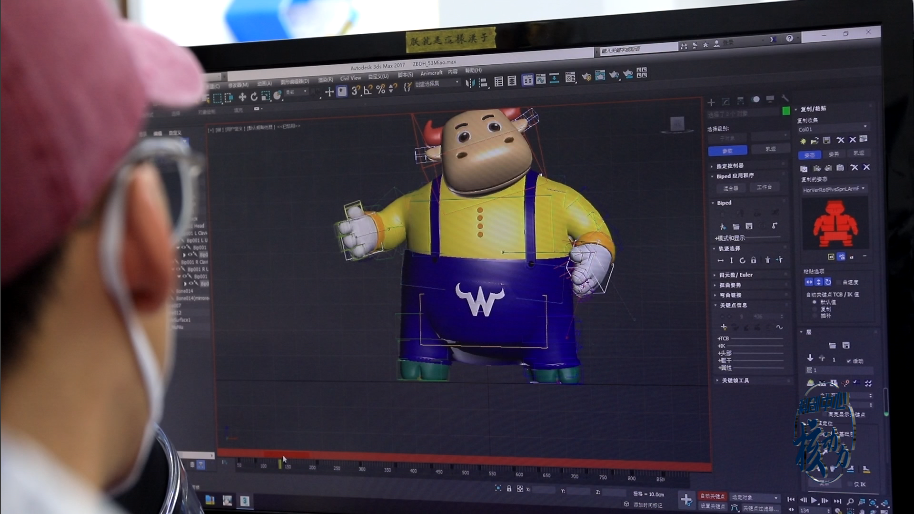914x514 pixels.
Task: Open the Material Editor icon
Action: tap(570, 78)
